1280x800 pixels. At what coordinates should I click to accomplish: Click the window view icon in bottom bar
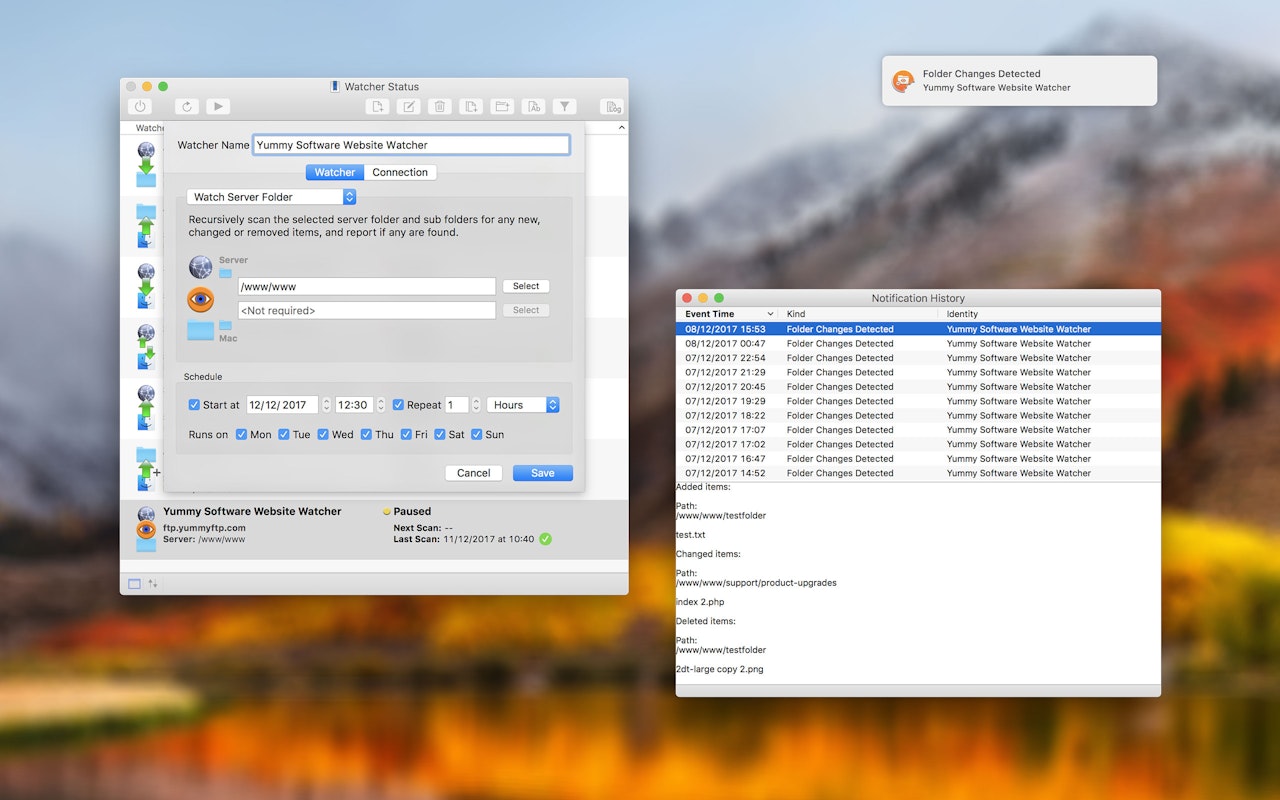pos(134,583)
